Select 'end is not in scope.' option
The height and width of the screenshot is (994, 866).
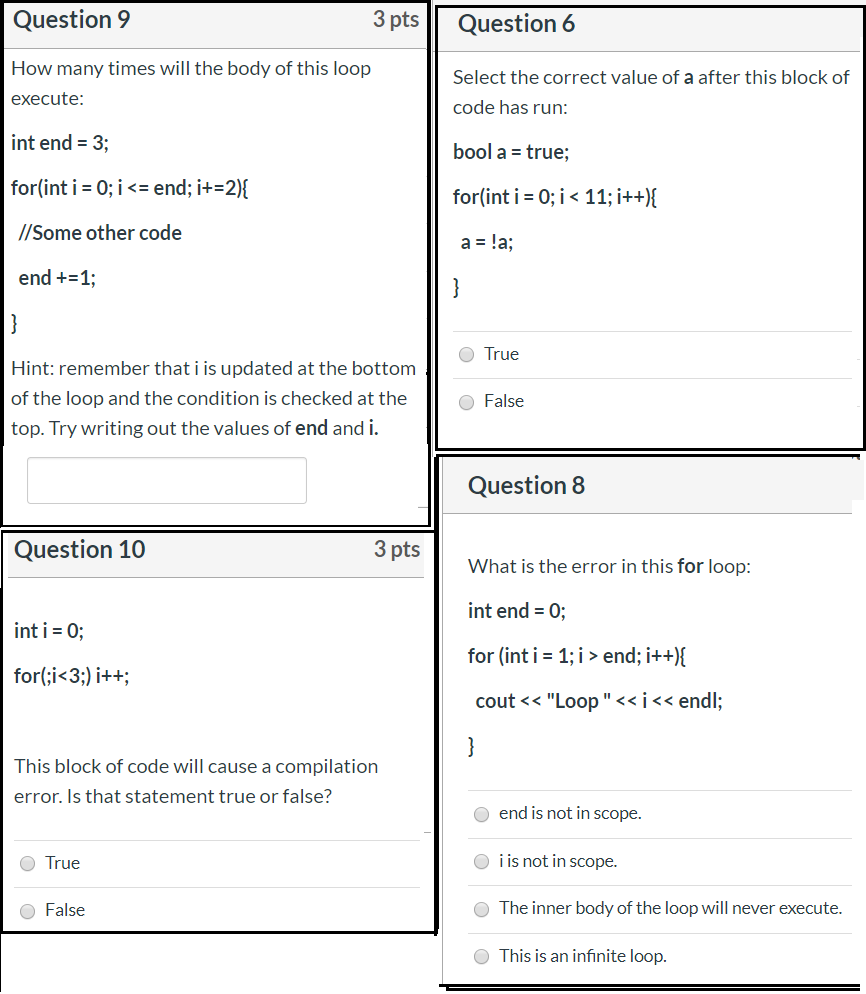(481, 814)
